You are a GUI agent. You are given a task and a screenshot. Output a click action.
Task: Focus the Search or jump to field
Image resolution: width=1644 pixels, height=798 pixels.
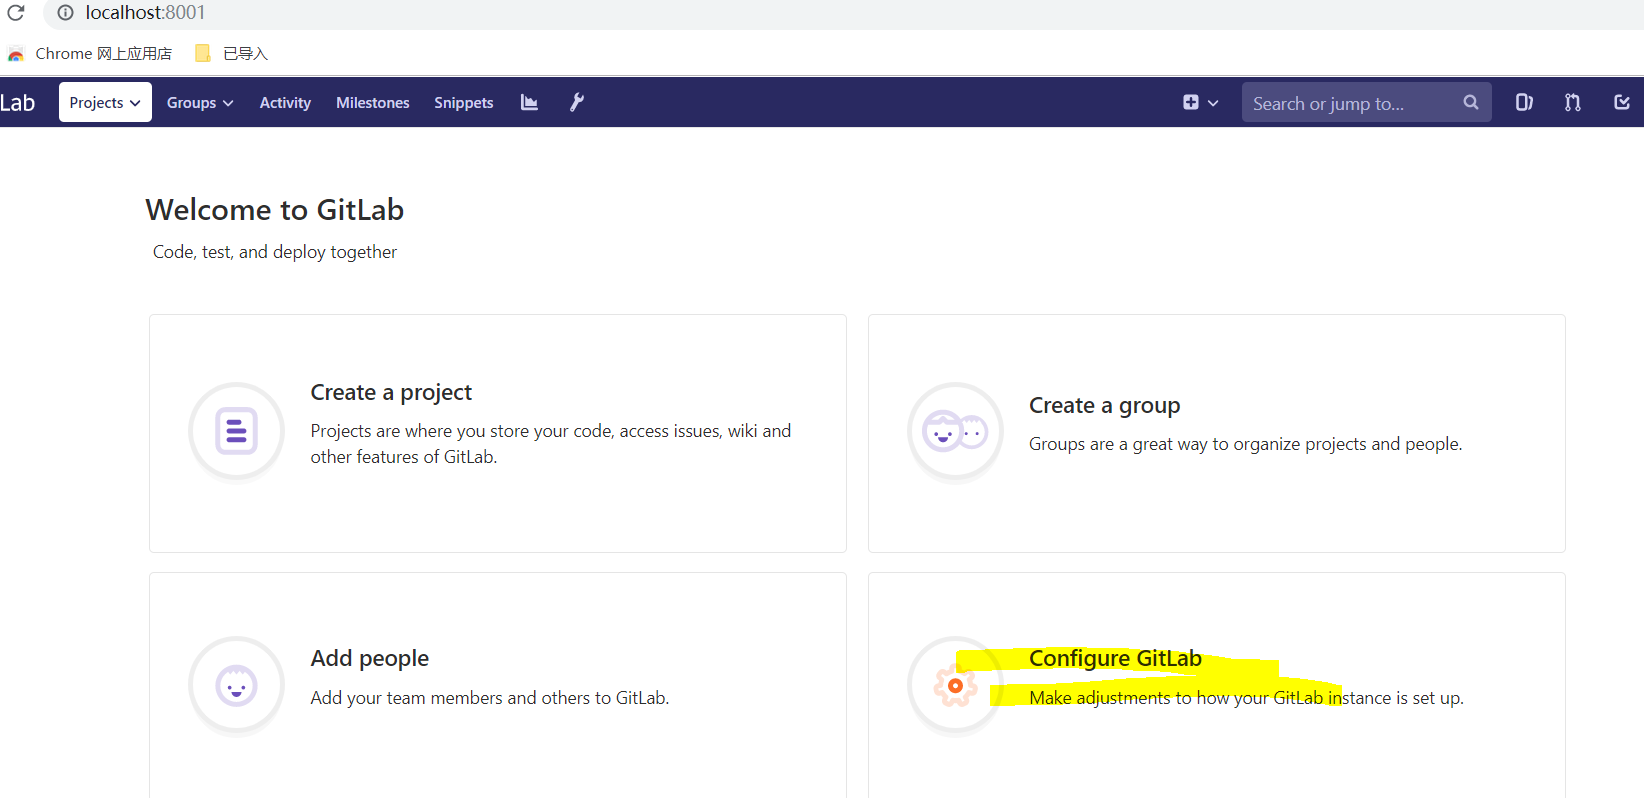pyautogui.click(x=1367, y=102)
